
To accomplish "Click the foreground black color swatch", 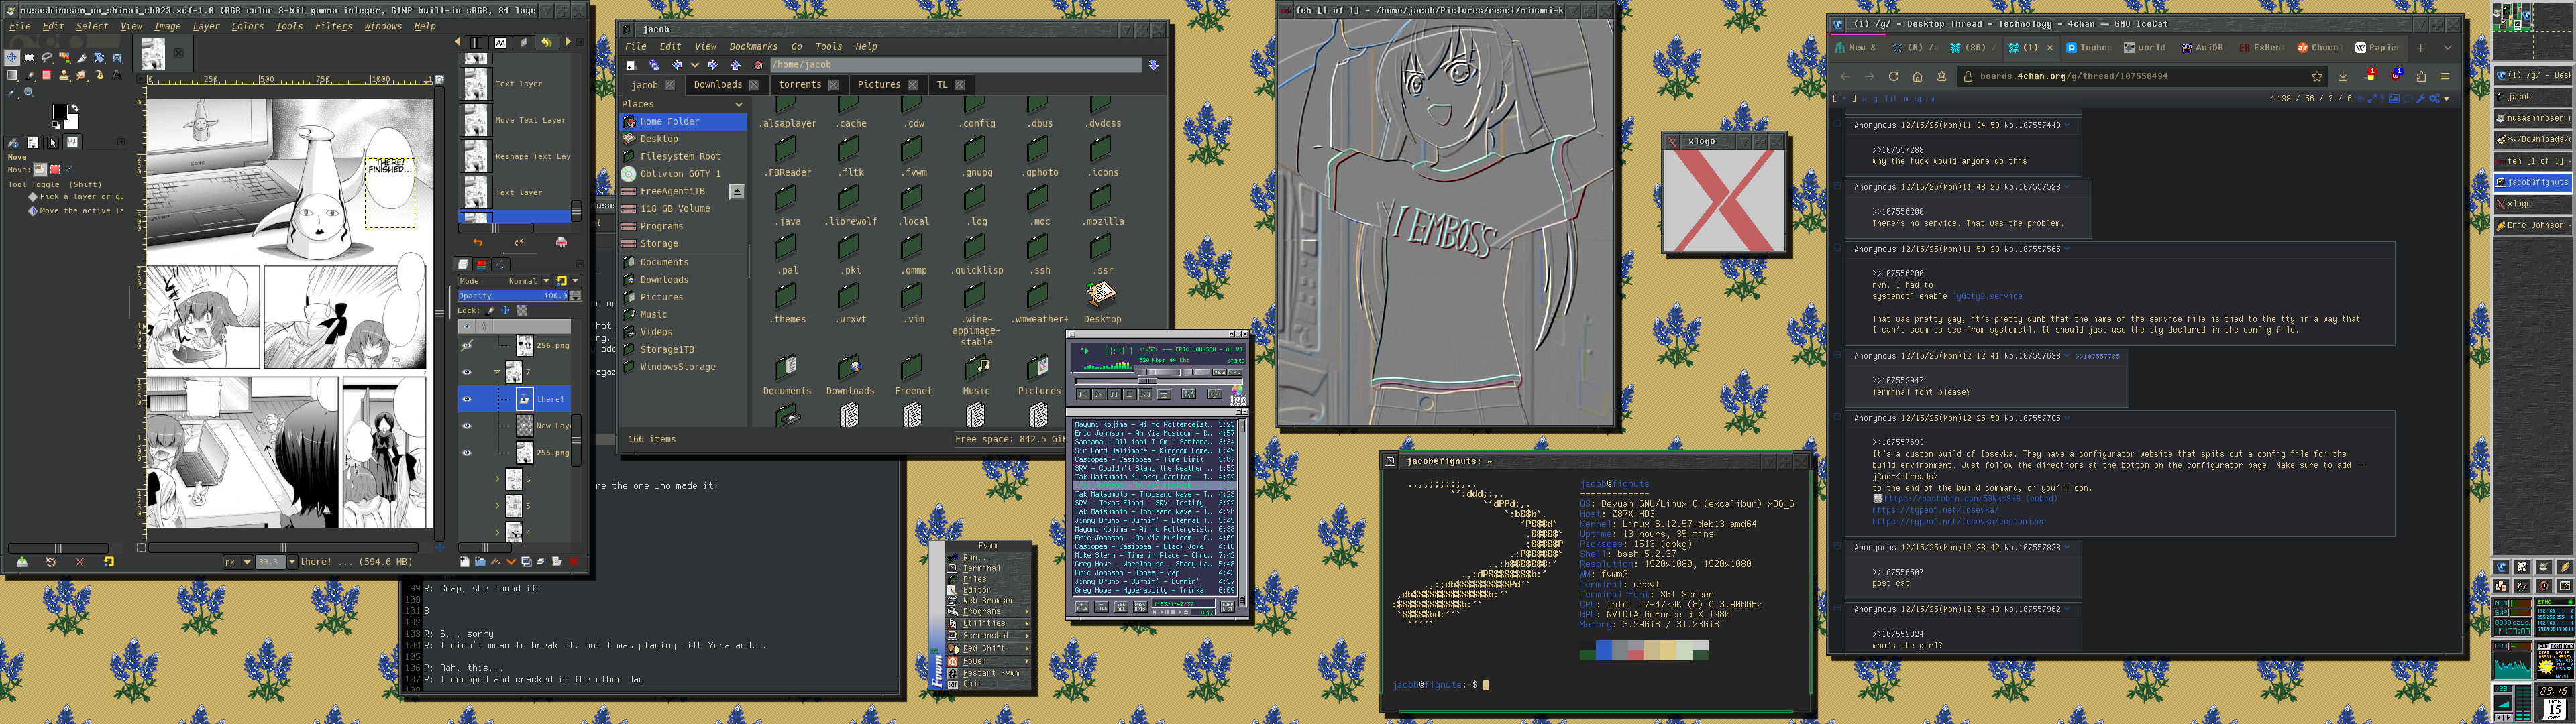I will [x=59, y=112].
